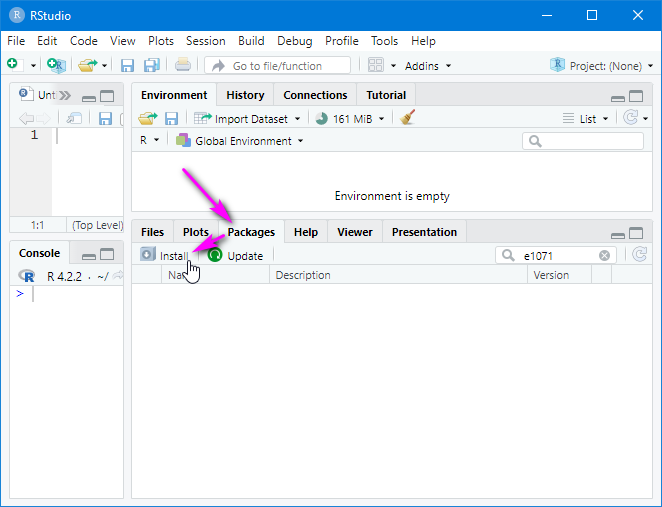Image resolution: width=662 pixels, height=507 pixels.
Task: Open the 161 MiB memory usage menu
Action: tap(350, 119)
